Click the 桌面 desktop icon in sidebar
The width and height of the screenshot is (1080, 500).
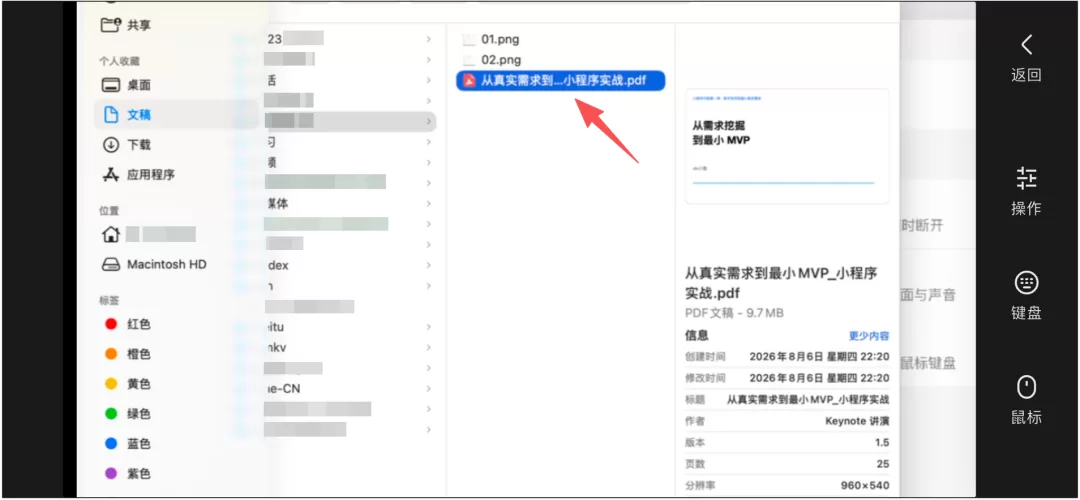(x=111, y=85)
